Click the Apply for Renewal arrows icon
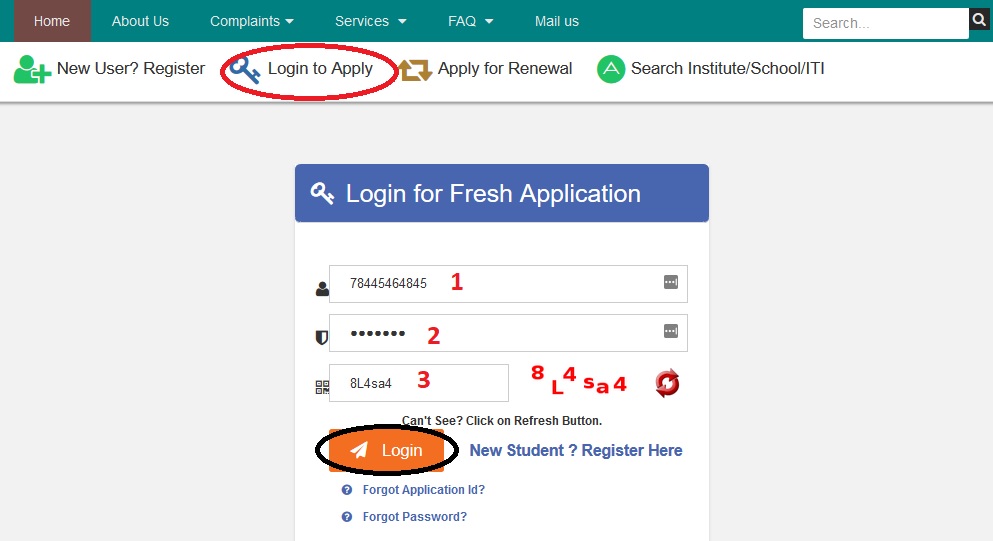 (x=415, y=70)
